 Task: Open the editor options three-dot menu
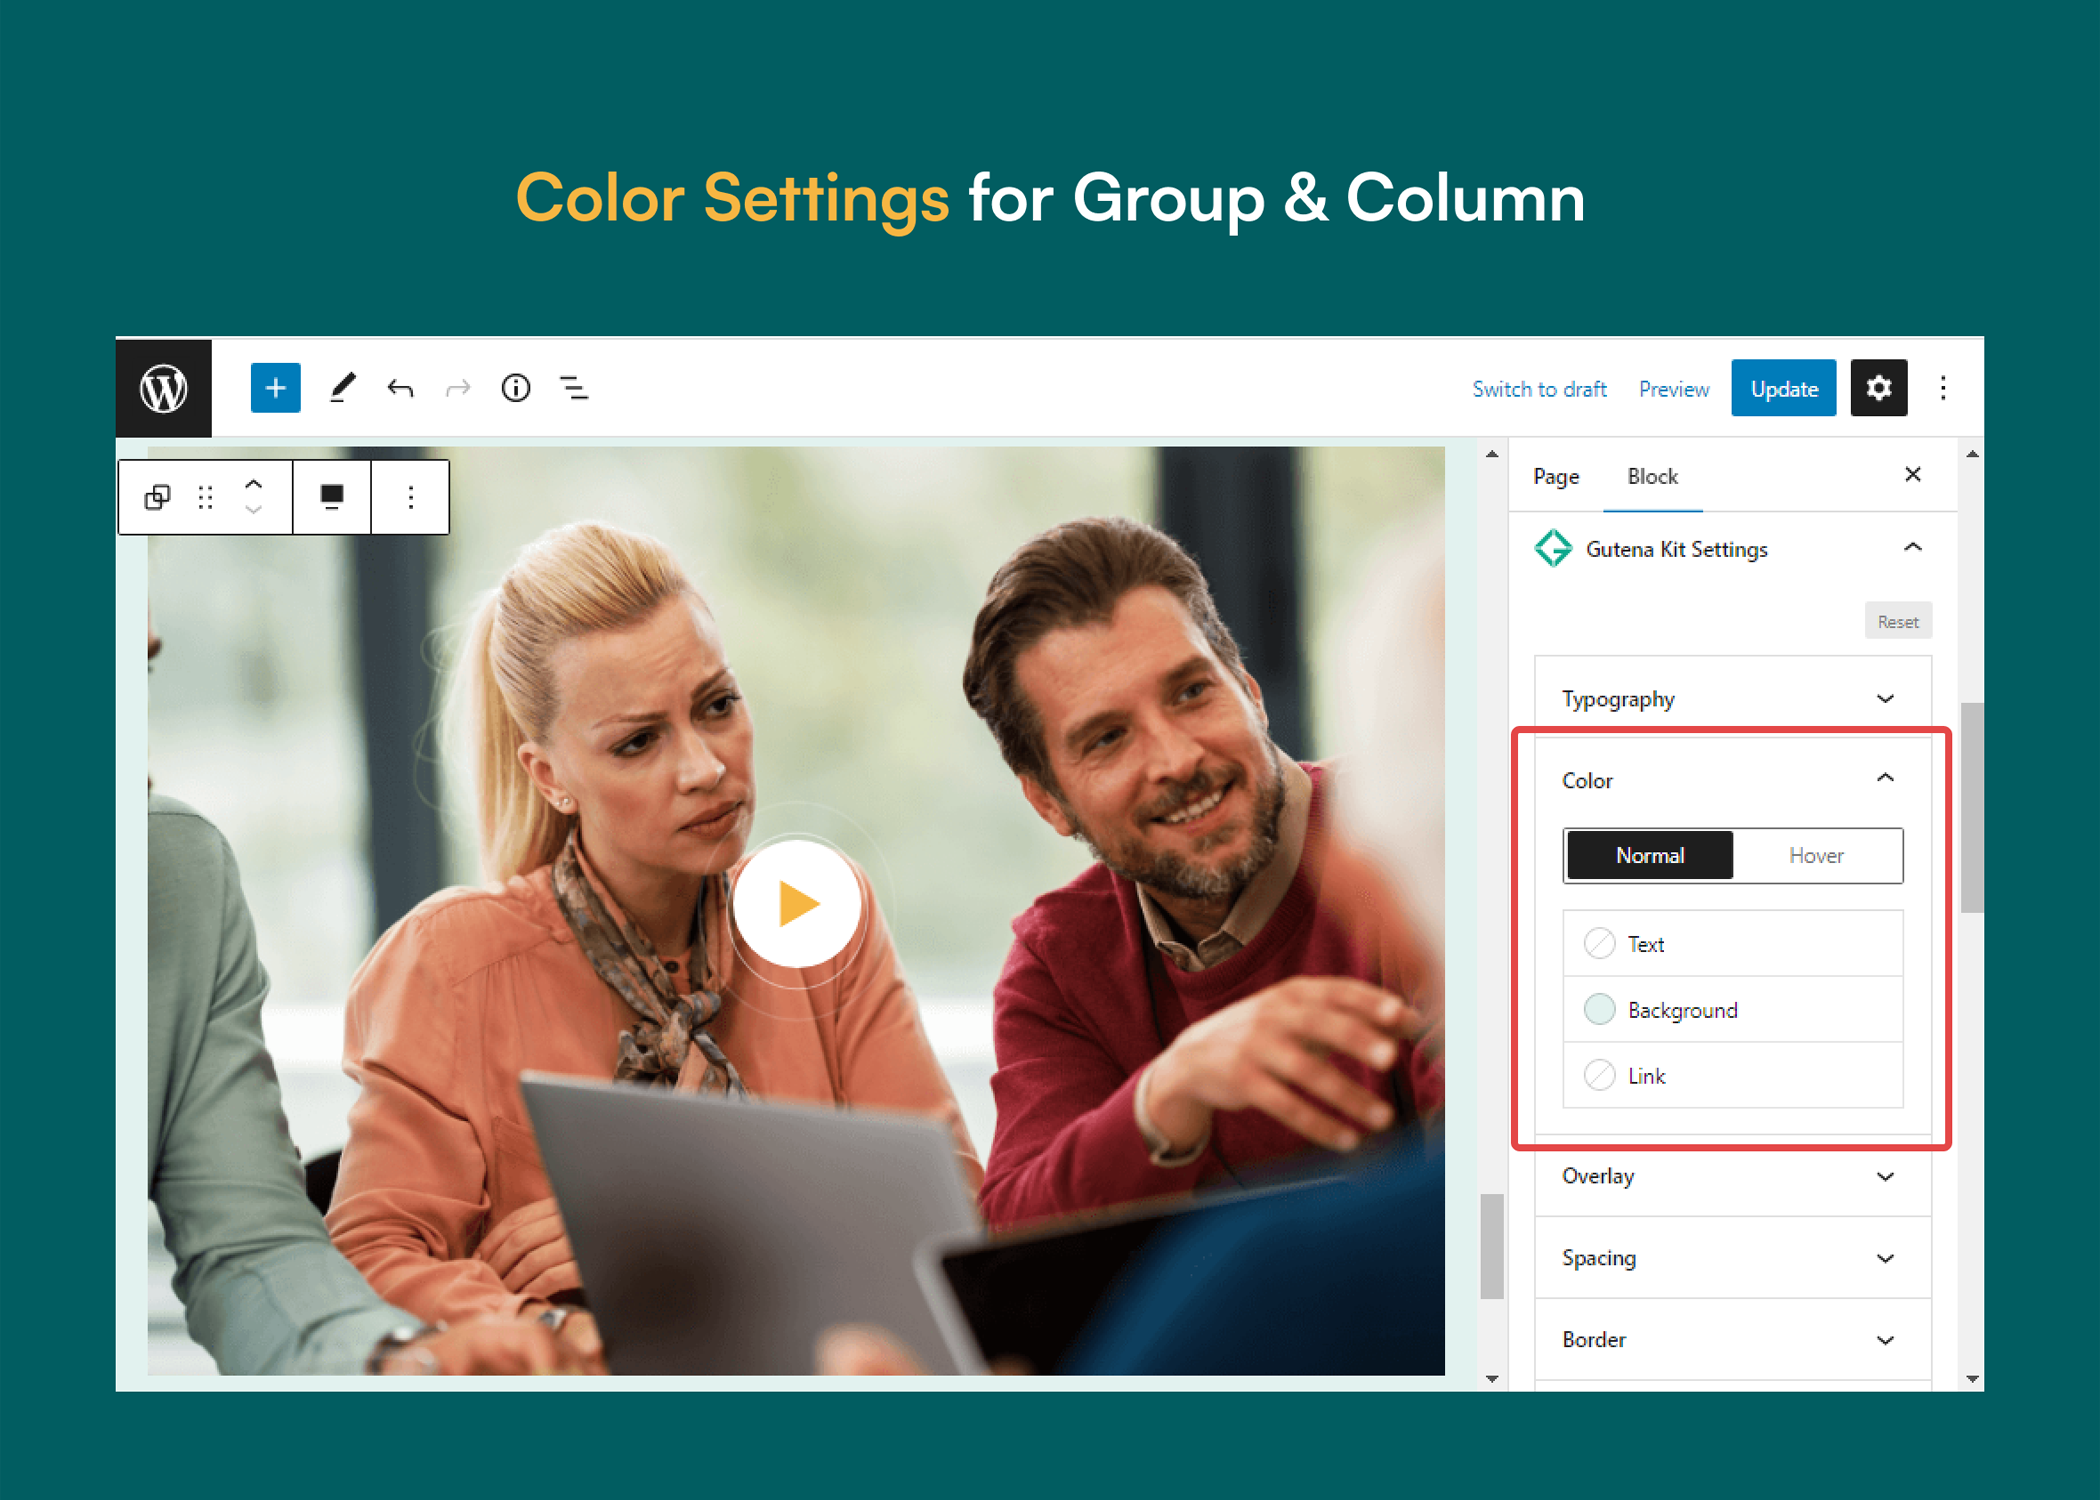[1943, 388]
